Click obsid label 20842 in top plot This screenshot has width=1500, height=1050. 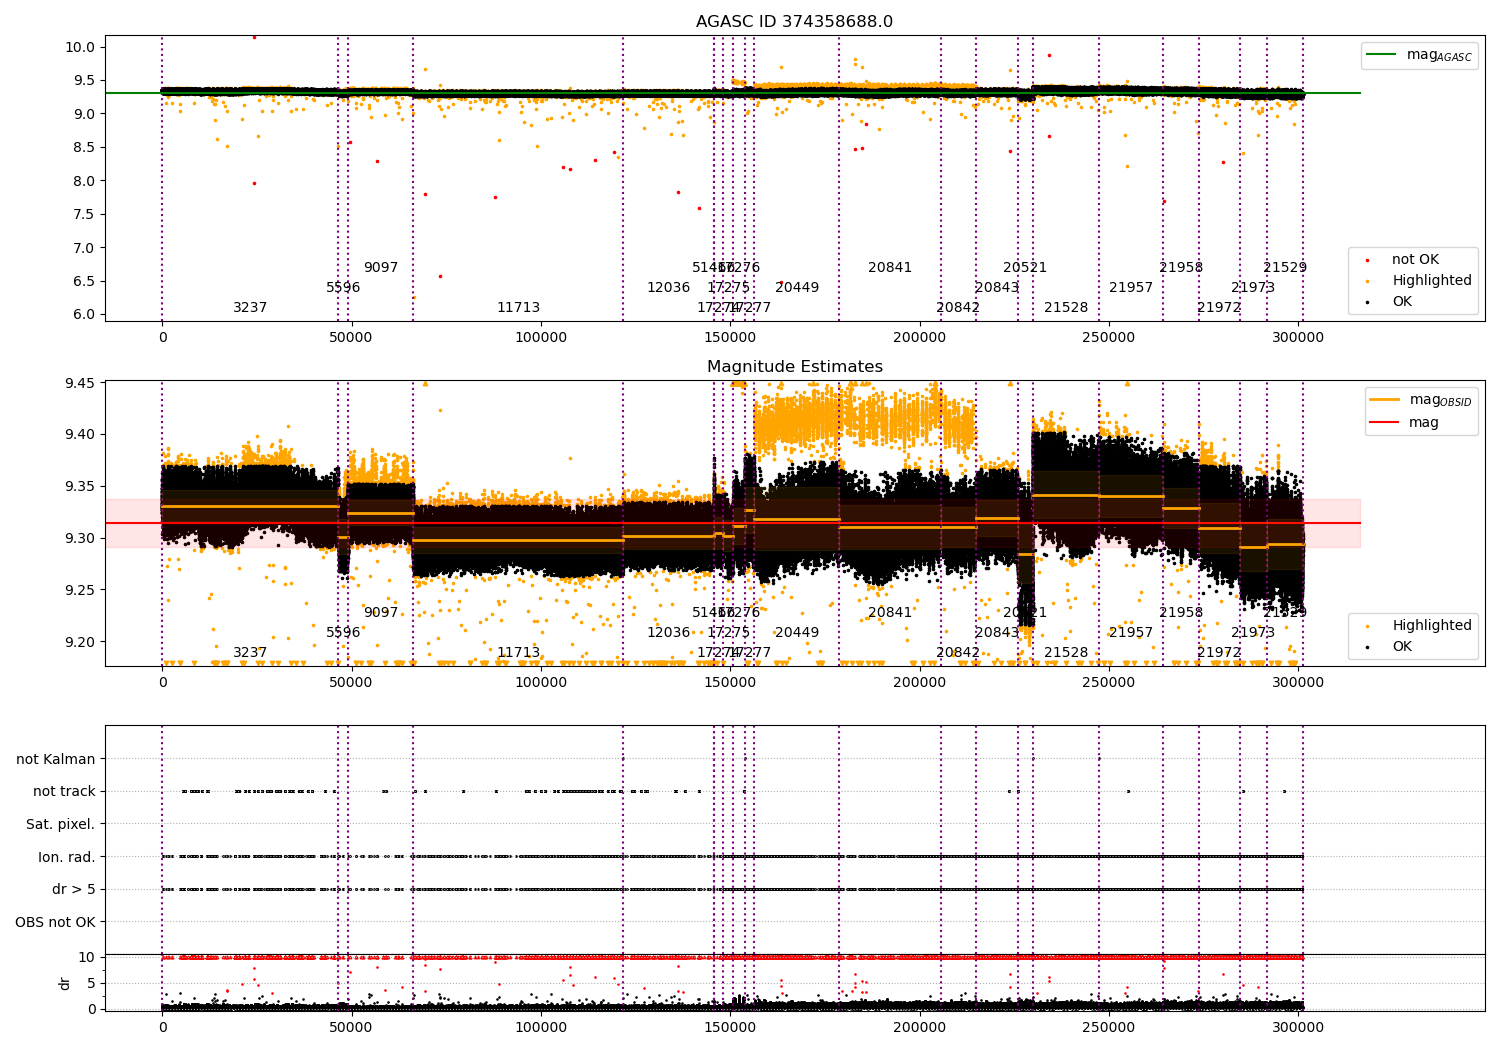tap(958, 308)
